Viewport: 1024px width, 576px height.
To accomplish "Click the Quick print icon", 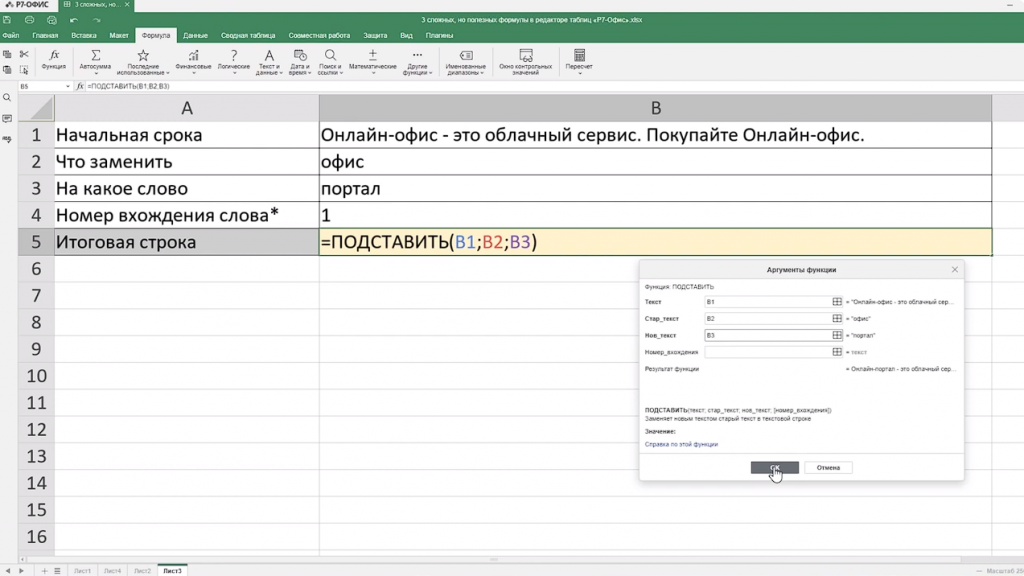I will pyautogui.click(x=52, y=20).
